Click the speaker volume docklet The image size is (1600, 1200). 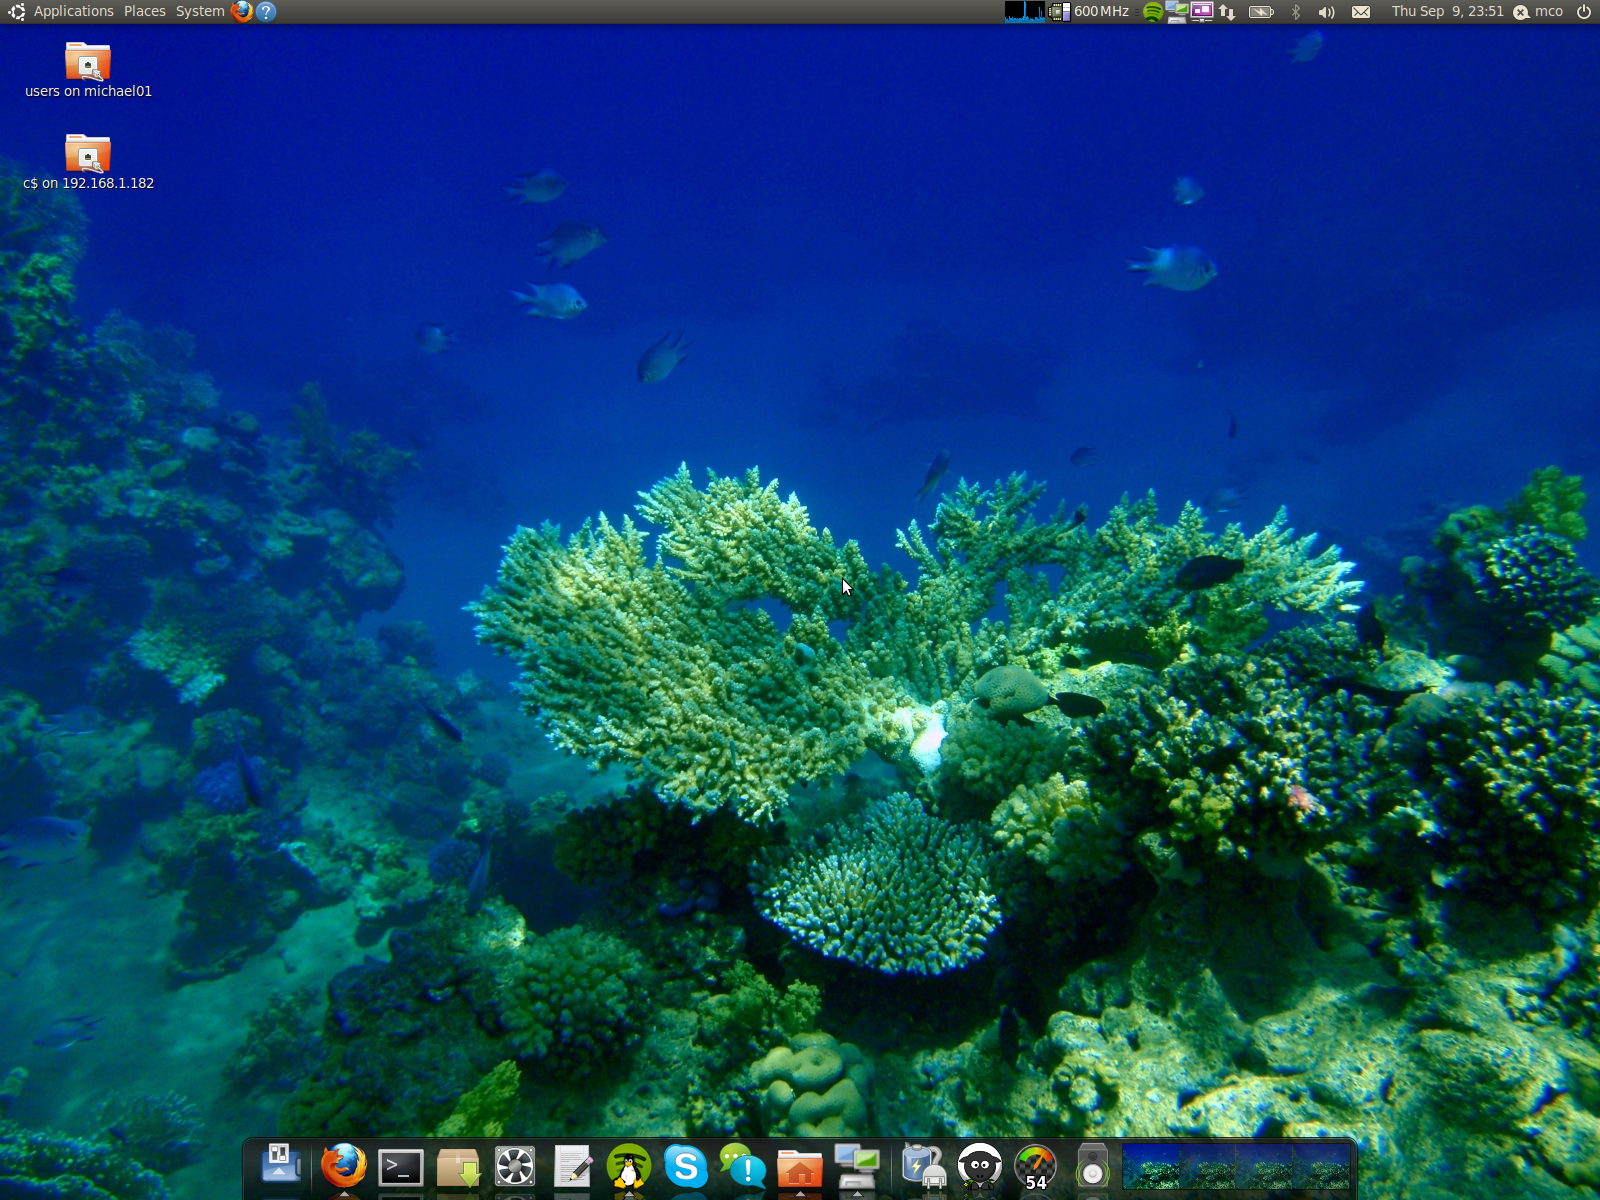point(1093,1166)
